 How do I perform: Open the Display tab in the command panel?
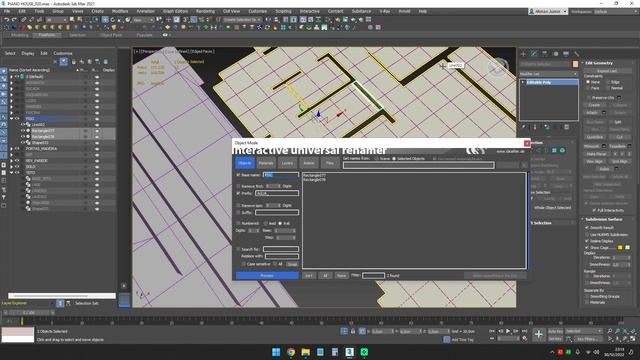click(566, 53)
